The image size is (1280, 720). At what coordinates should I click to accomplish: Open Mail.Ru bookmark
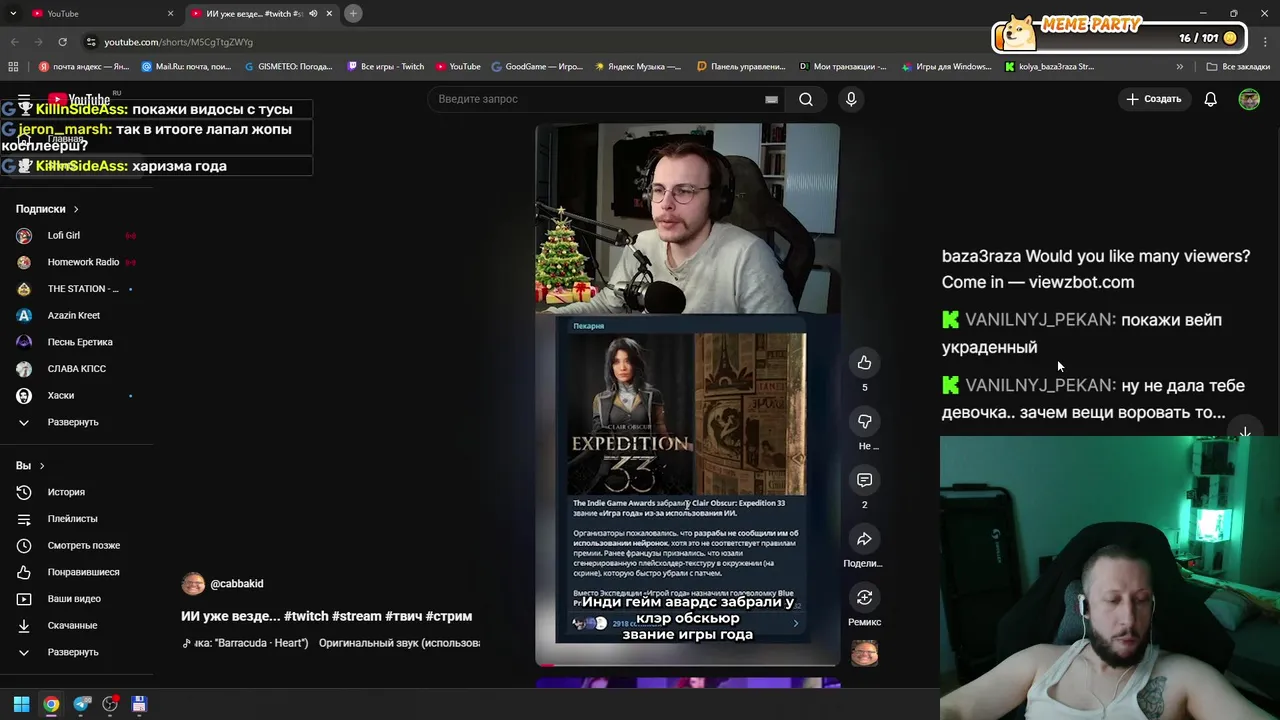[x=186, y=67]
